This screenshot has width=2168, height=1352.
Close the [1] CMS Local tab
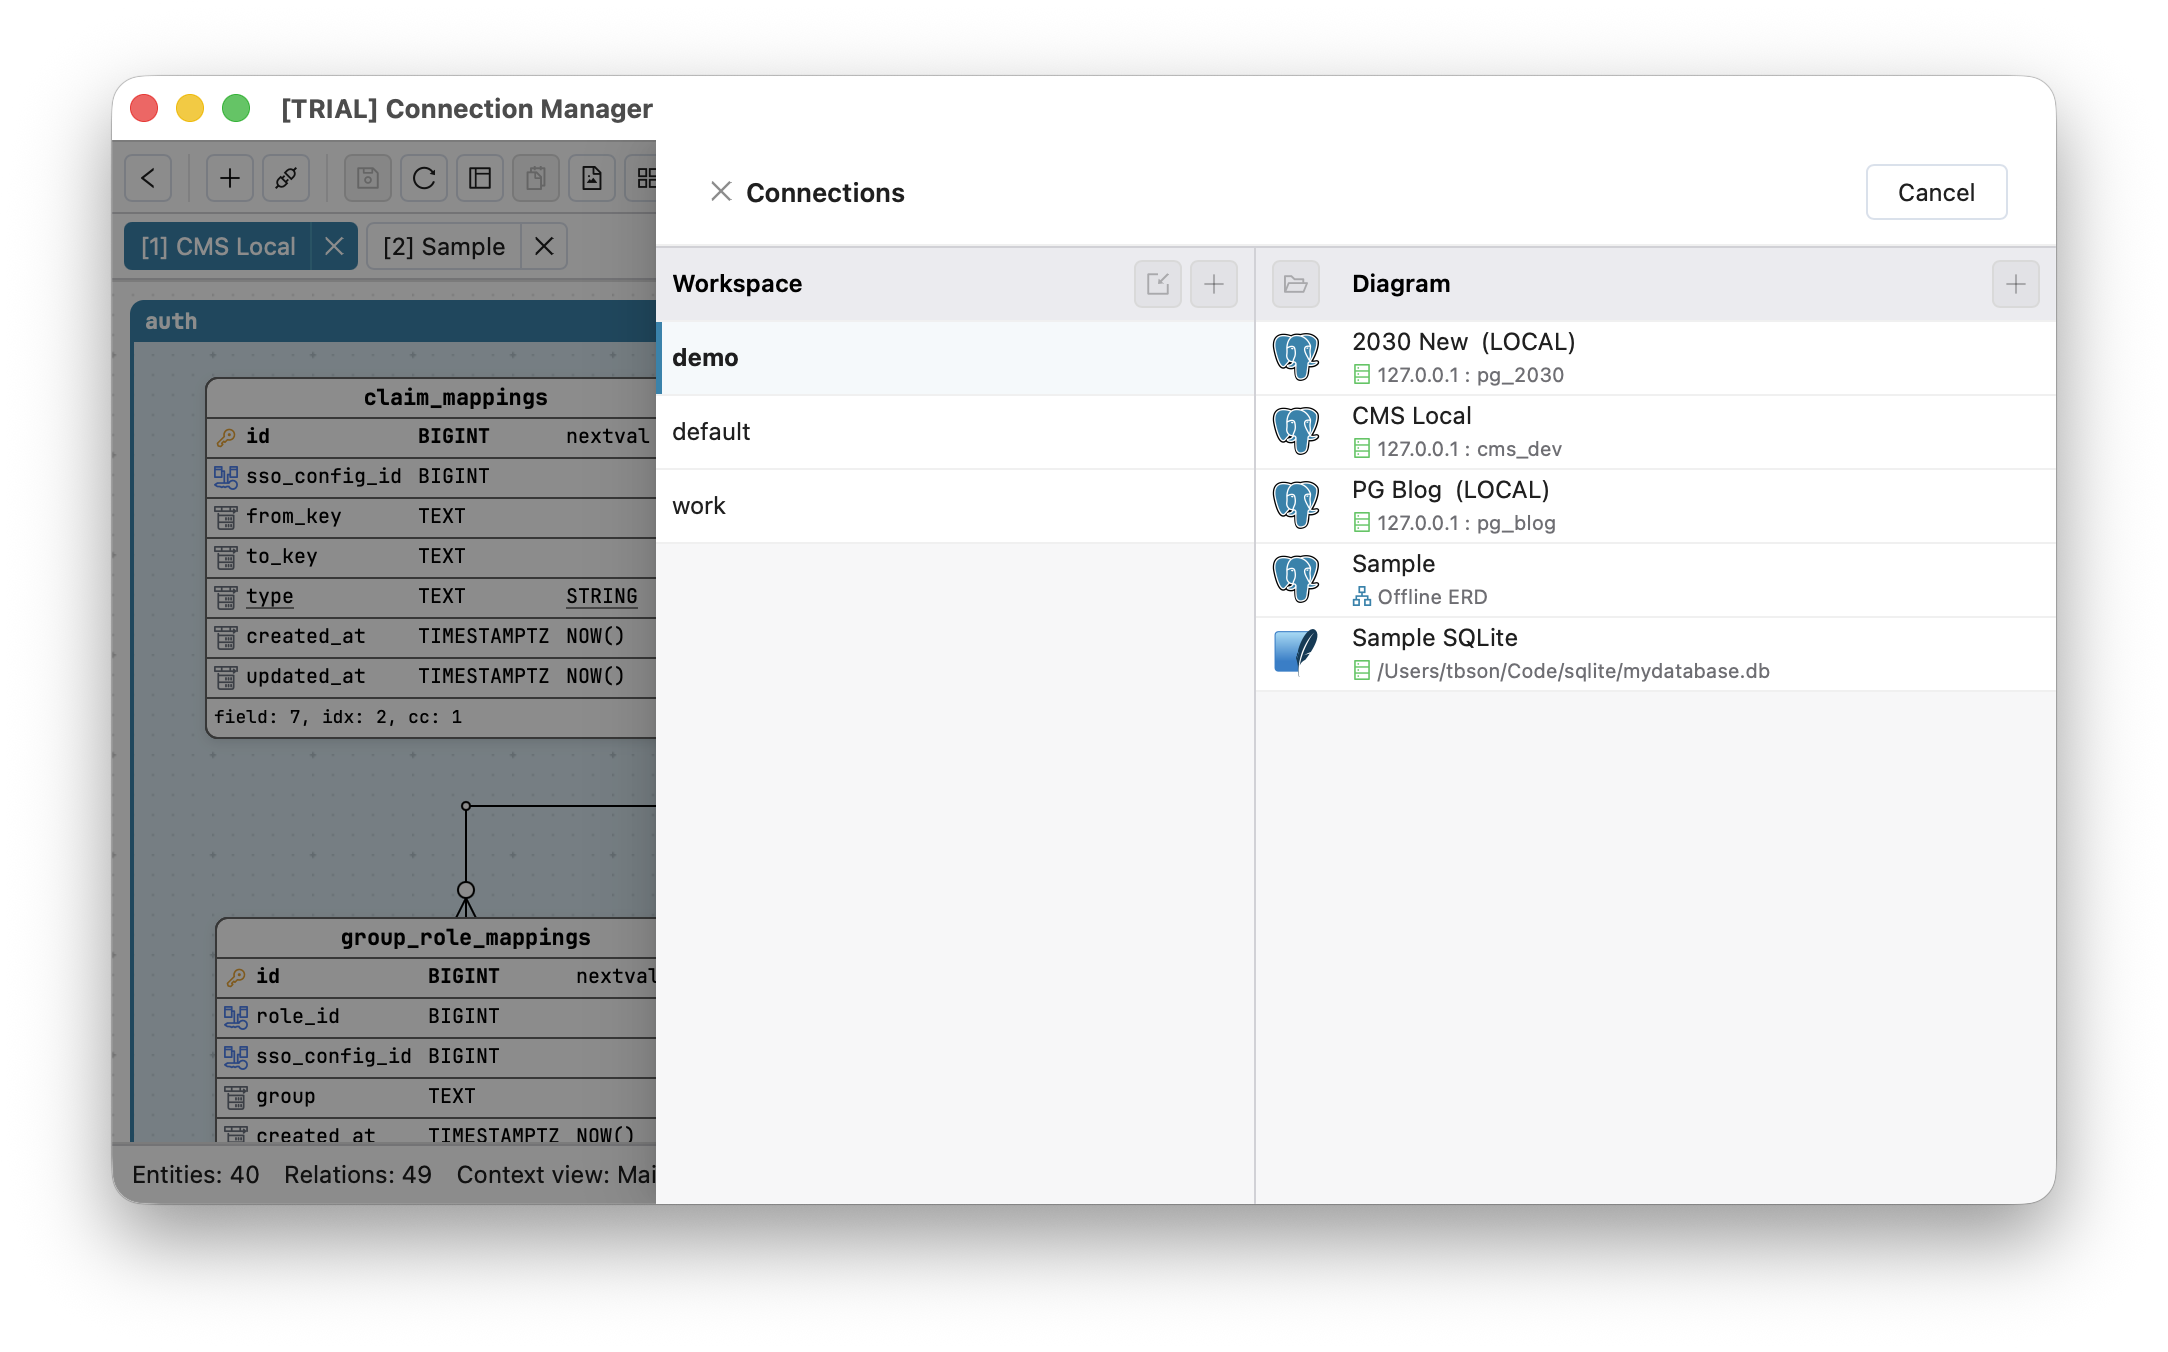click(335, 246)
